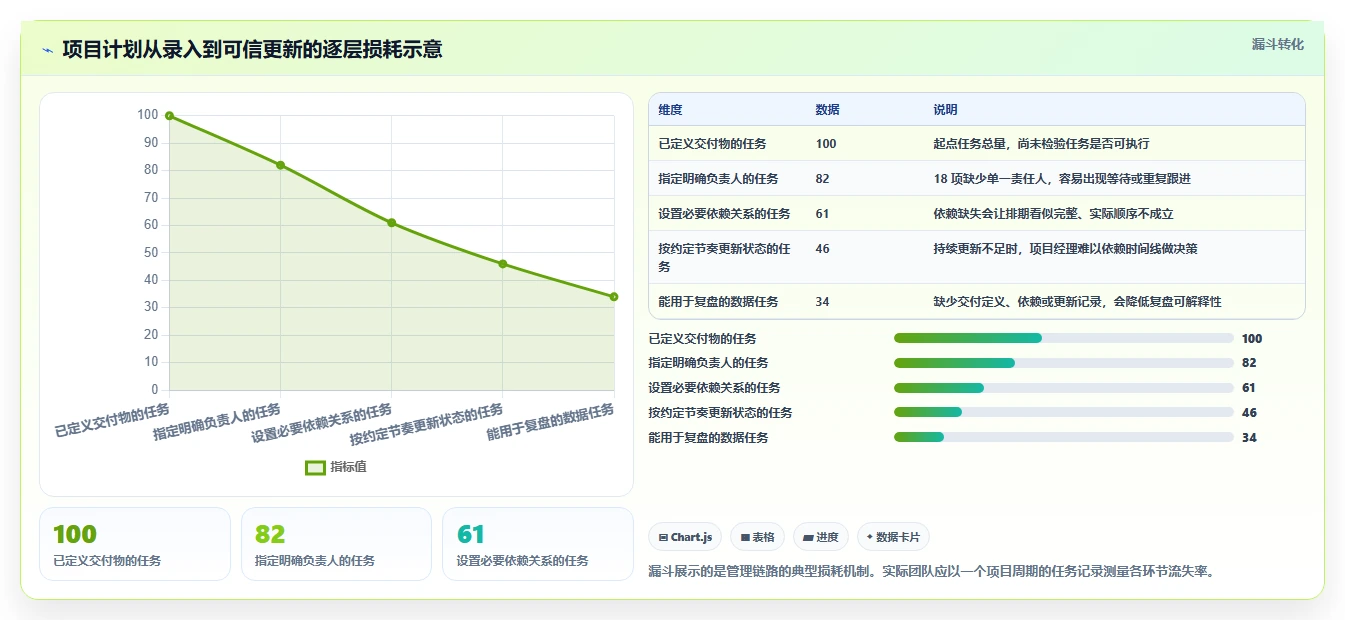Viewport: 1345px width, 620px height.
Task: Click the table data value 46
Action: click(x=822, y=249)
